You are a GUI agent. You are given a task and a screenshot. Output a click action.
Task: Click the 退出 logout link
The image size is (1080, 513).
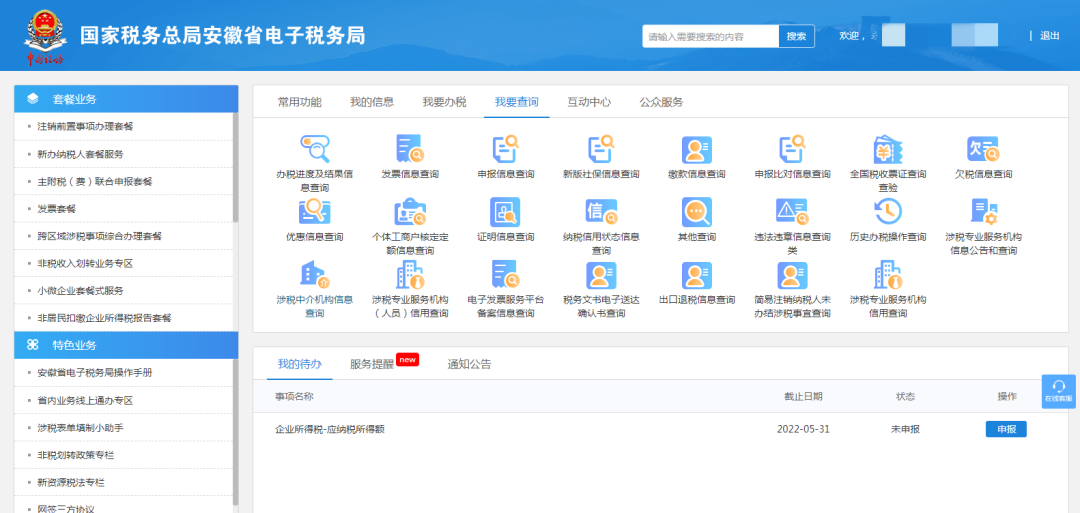(1050, 36)
